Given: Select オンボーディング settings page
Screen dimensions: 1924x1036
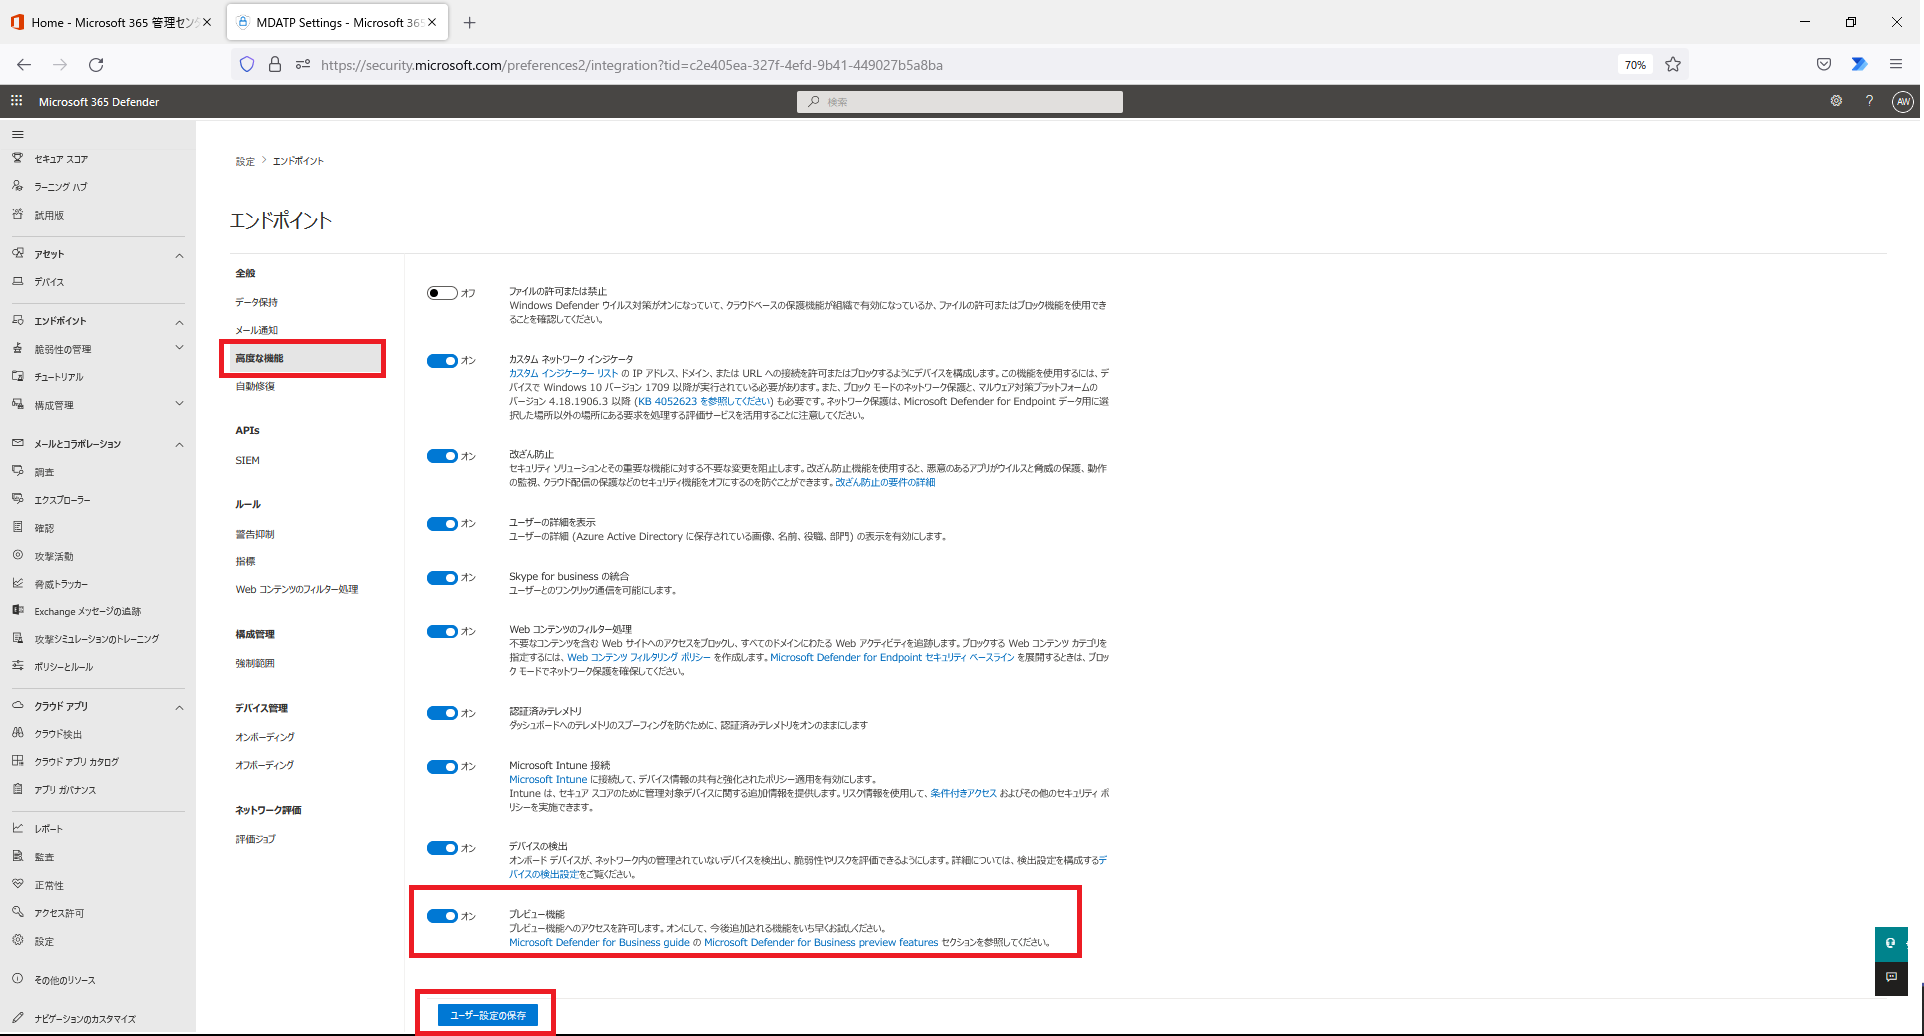Looking at the screenshot, I should point(265,737).
